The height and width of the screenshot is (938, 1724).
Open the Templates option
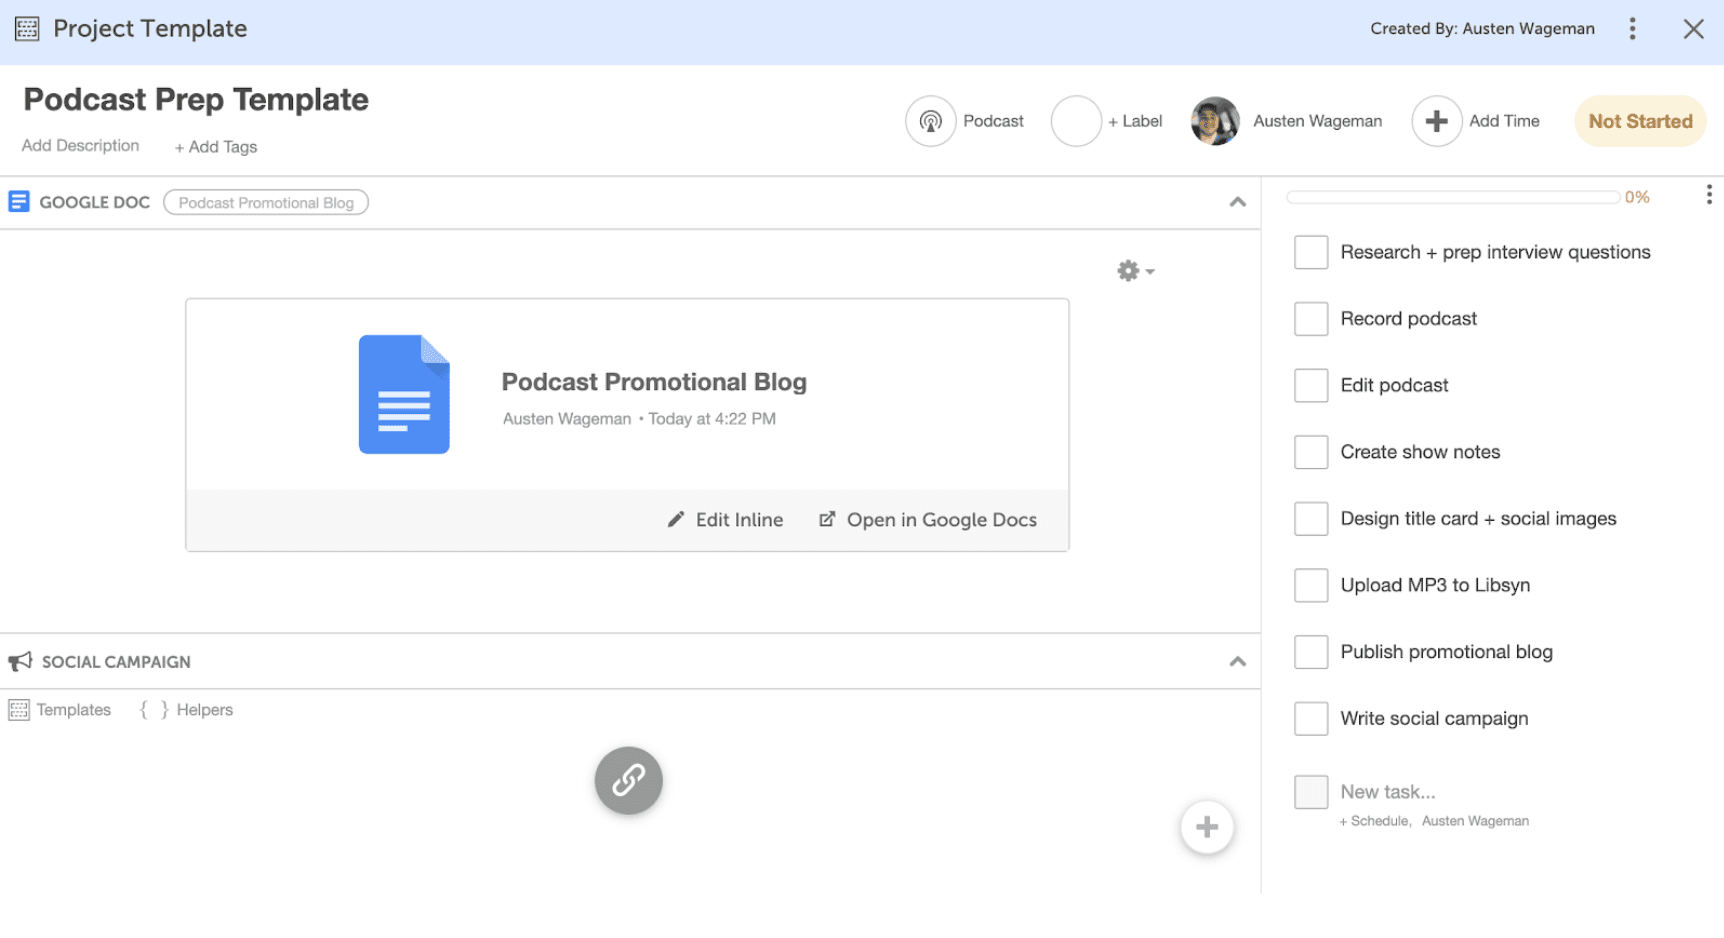point(60,710)
